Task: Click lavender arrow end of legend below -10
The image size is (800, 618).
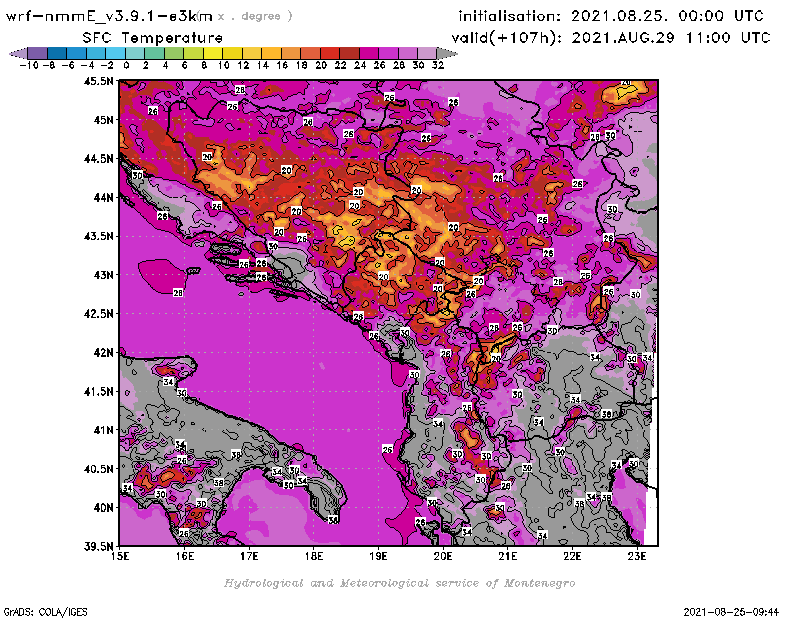Action: click(x=19, y=53)
